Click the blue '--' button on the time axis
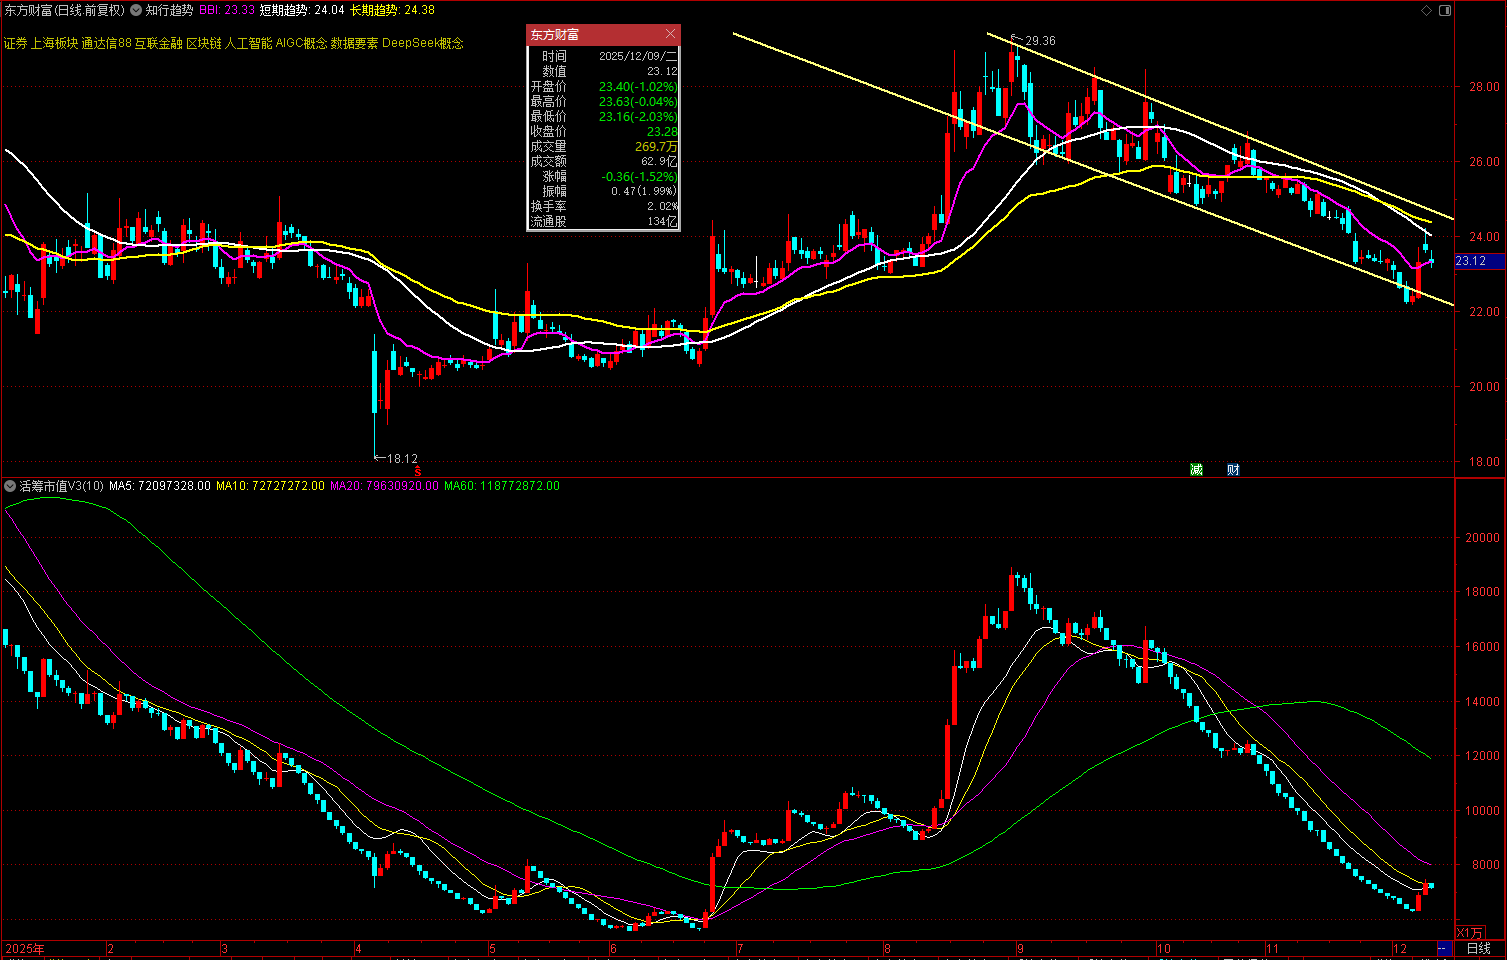The image size is (1507, 960). click(1442, 948)
